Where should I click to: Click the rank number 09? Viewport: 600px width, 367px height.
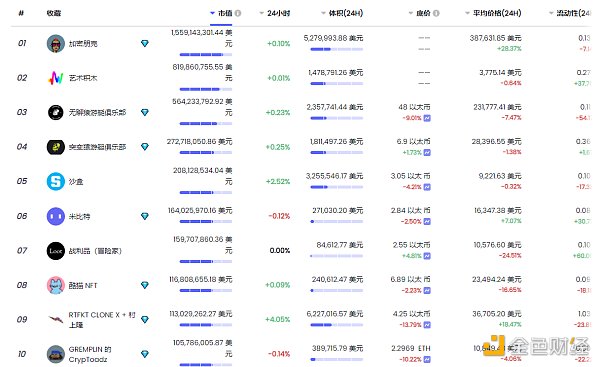(x=22, y=319)
